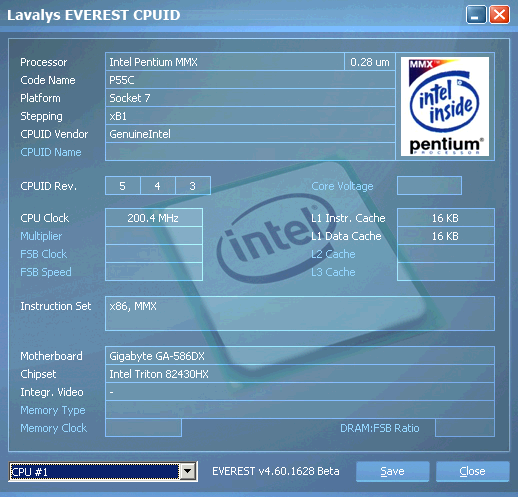Close window using red X icon
Image resolution: width=518 pixels, height=497 pixels.
coord(499,15)
